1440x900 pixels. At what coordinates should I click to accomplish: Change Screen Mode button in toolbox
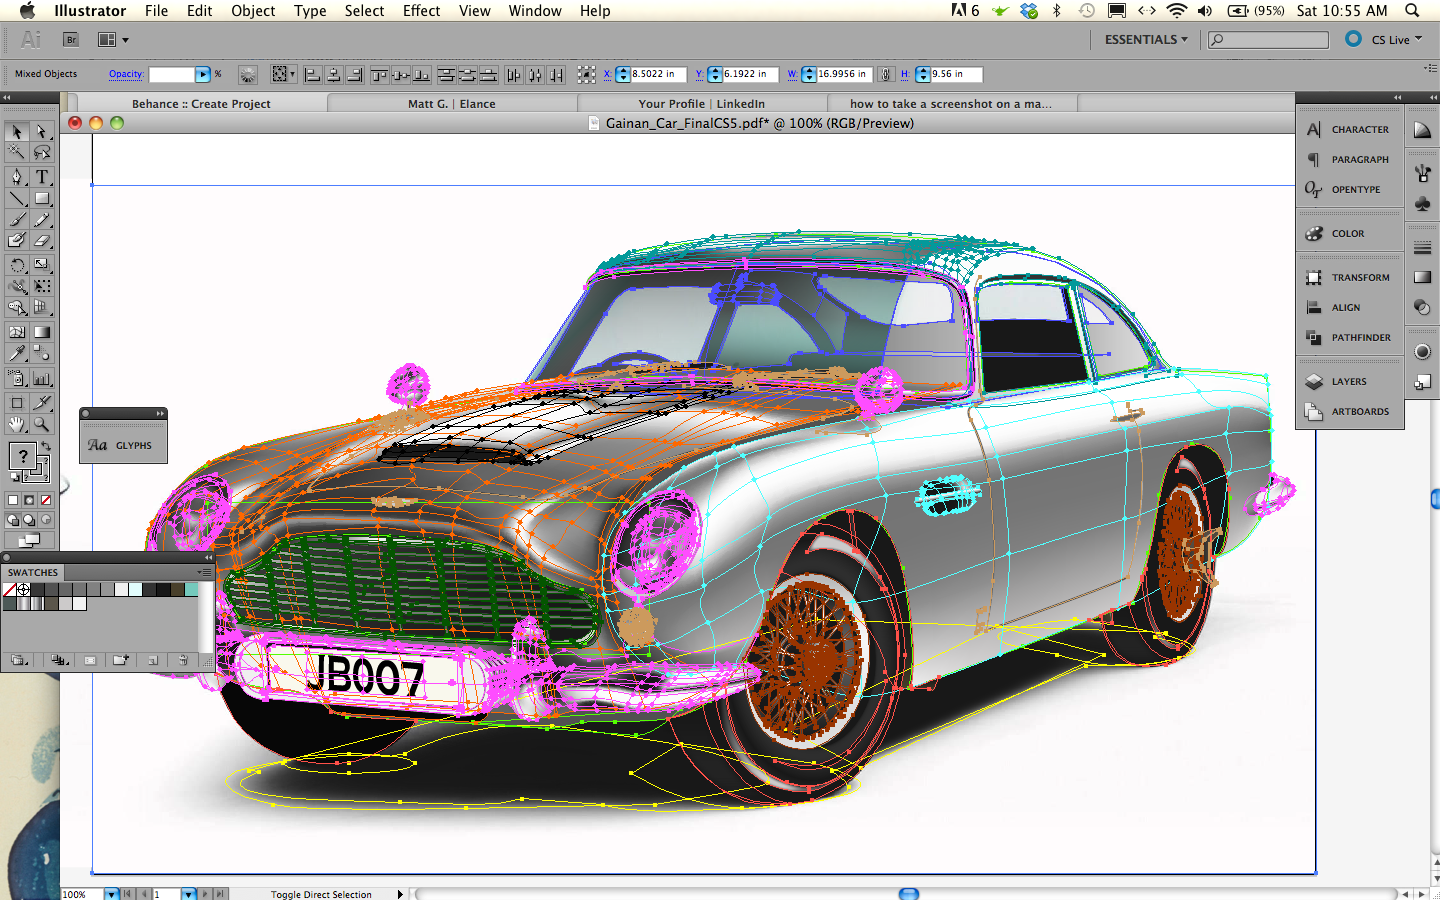(x=30, y=541)
